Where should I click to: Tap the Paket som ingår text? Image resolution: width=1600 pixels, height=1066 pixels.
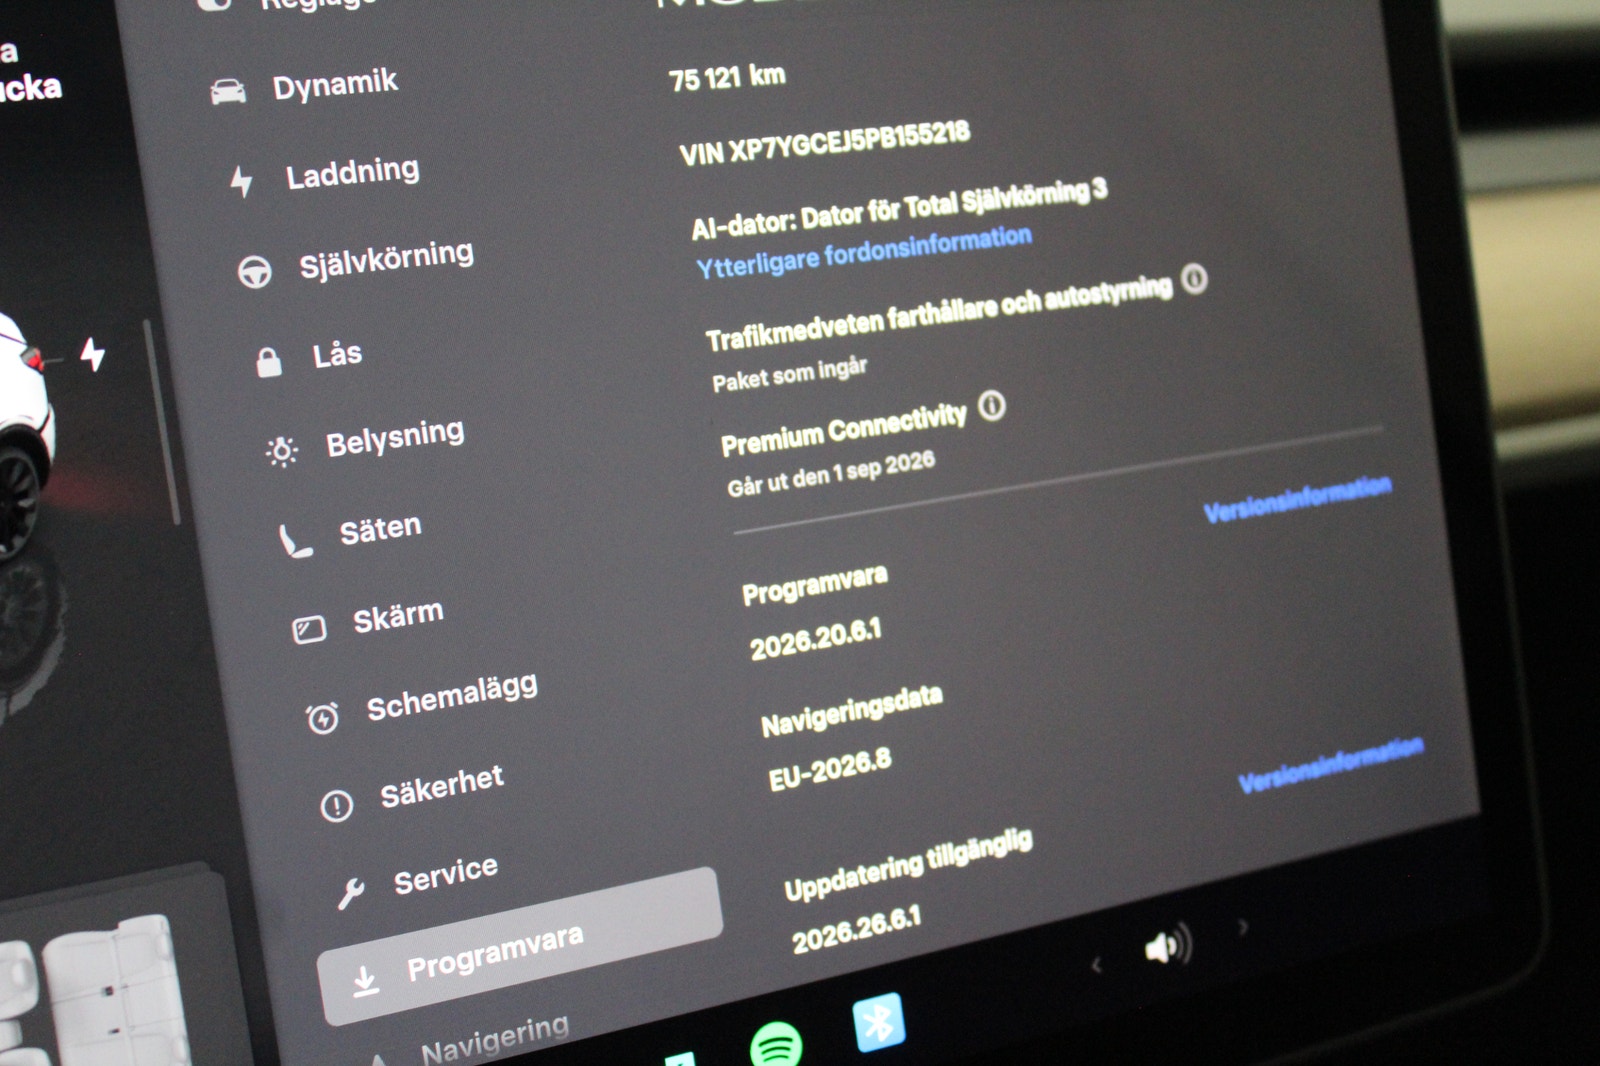point(789,374)
